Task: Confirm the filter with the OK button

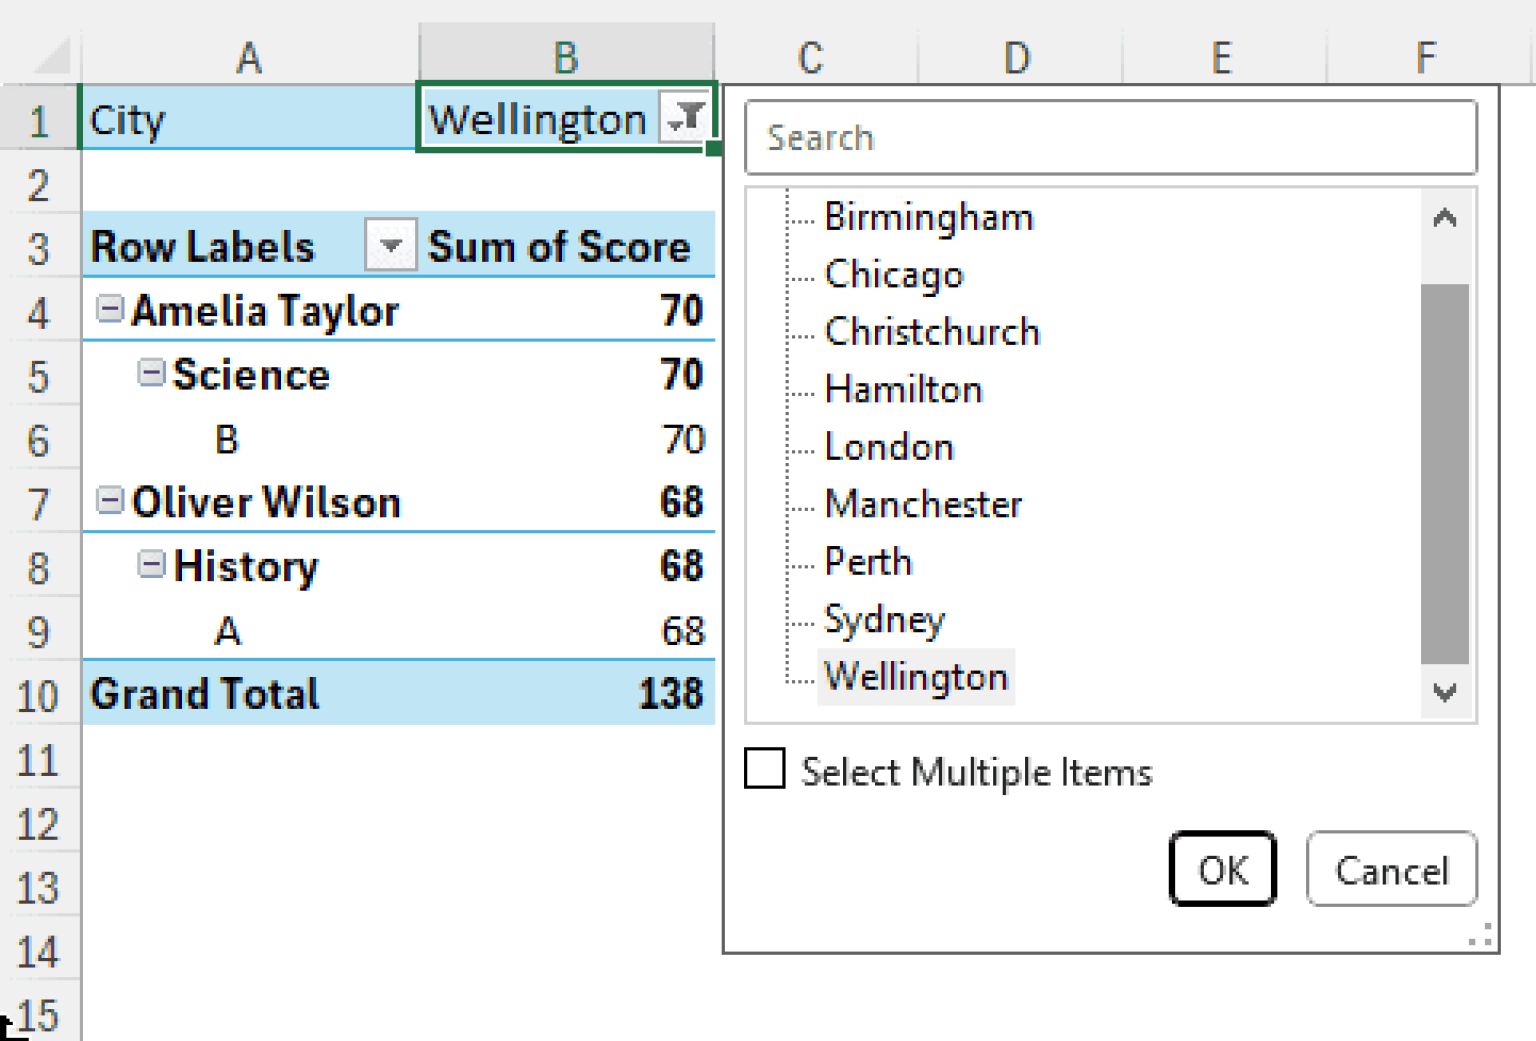Action: pos(1222,869)
